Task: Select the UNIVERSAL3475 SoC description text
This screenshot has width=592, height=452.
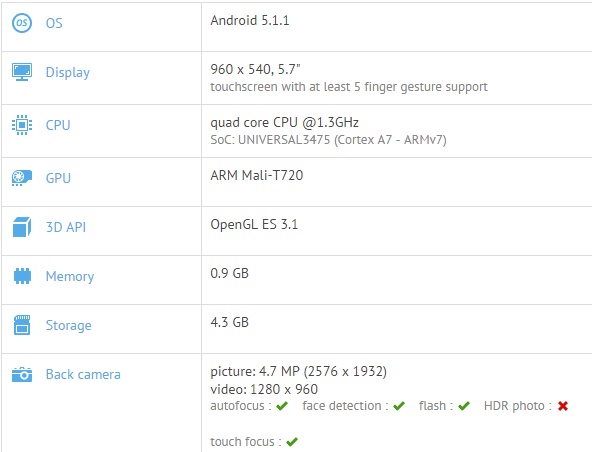Action: (x=328, y=140)
